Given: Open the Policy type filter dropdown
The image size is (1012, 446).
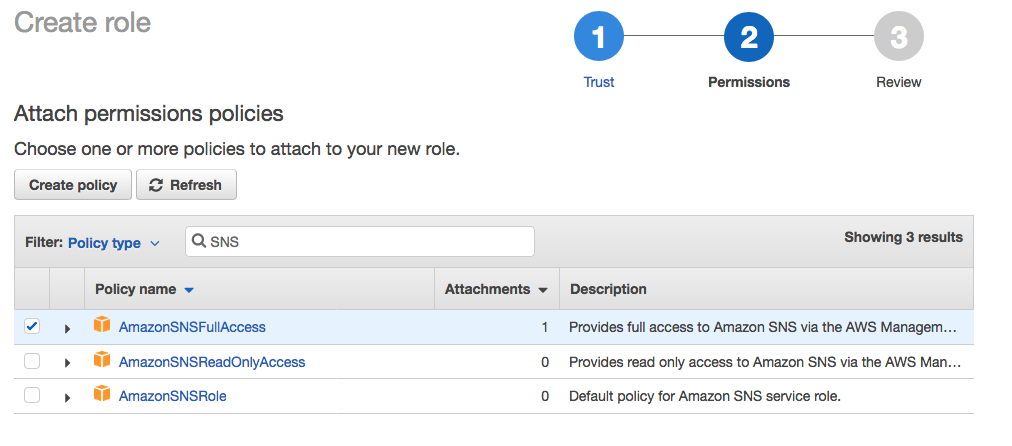Looking at the screenshot, I should 113,242.
